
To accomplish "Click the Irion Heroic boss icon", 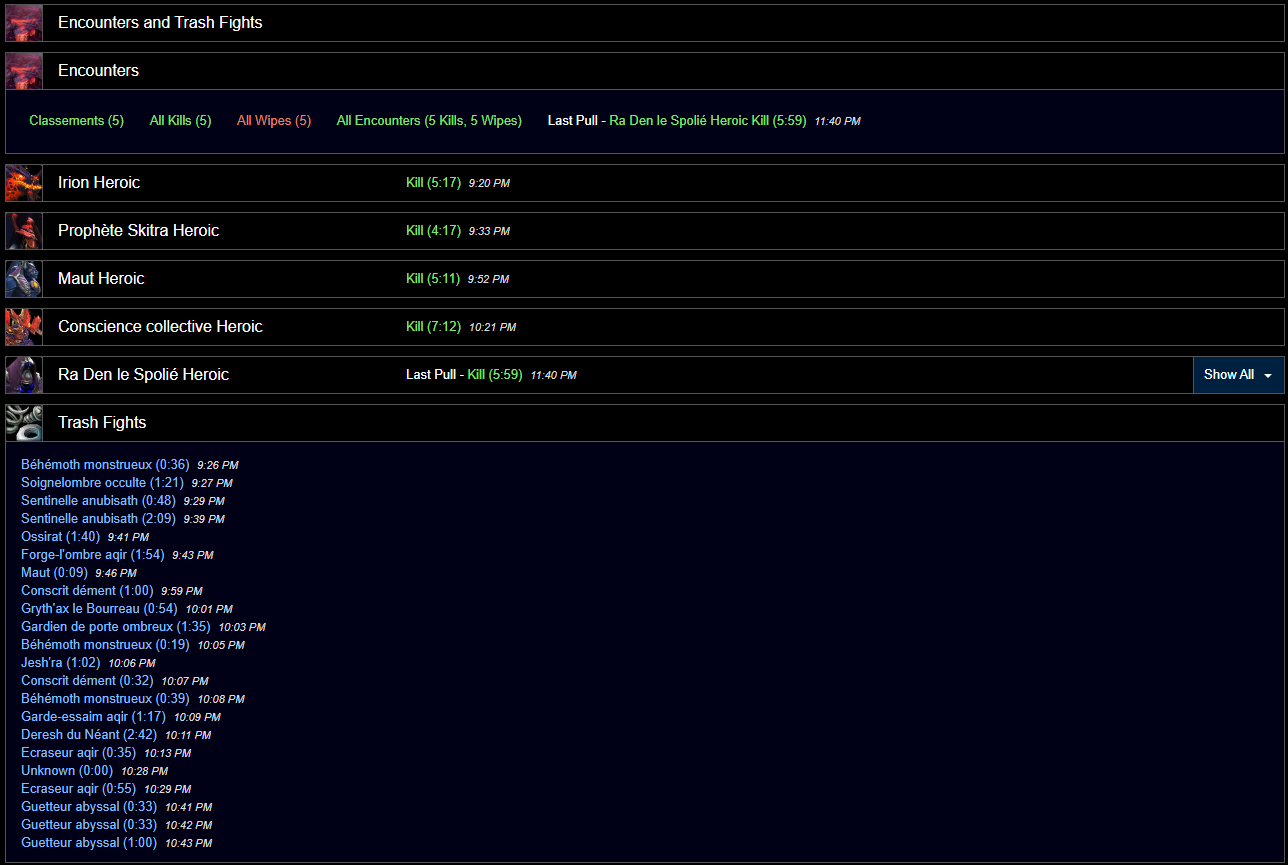I will coord(24,183).
